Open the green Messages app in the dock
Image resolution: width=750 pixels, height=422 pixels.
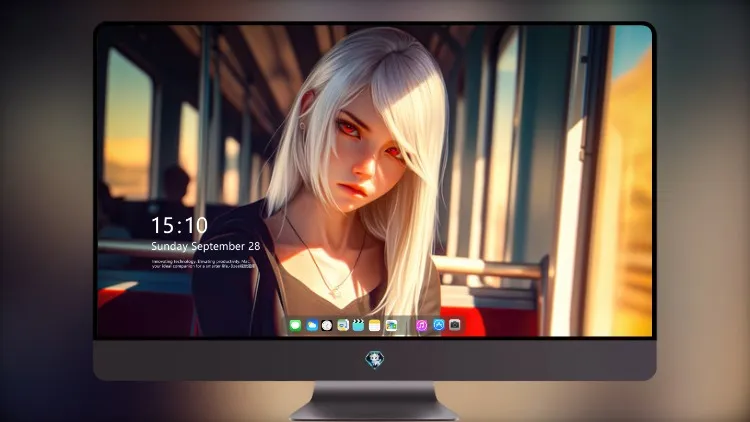coord(295,325)
